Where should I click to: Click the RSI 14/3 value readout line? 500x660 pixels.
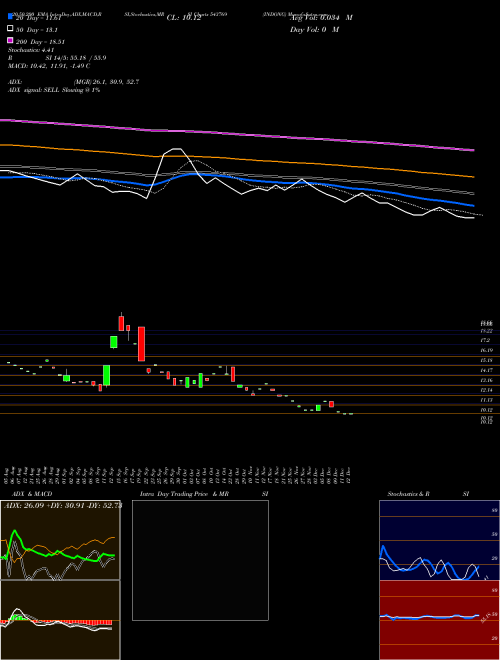coord(57,58)
